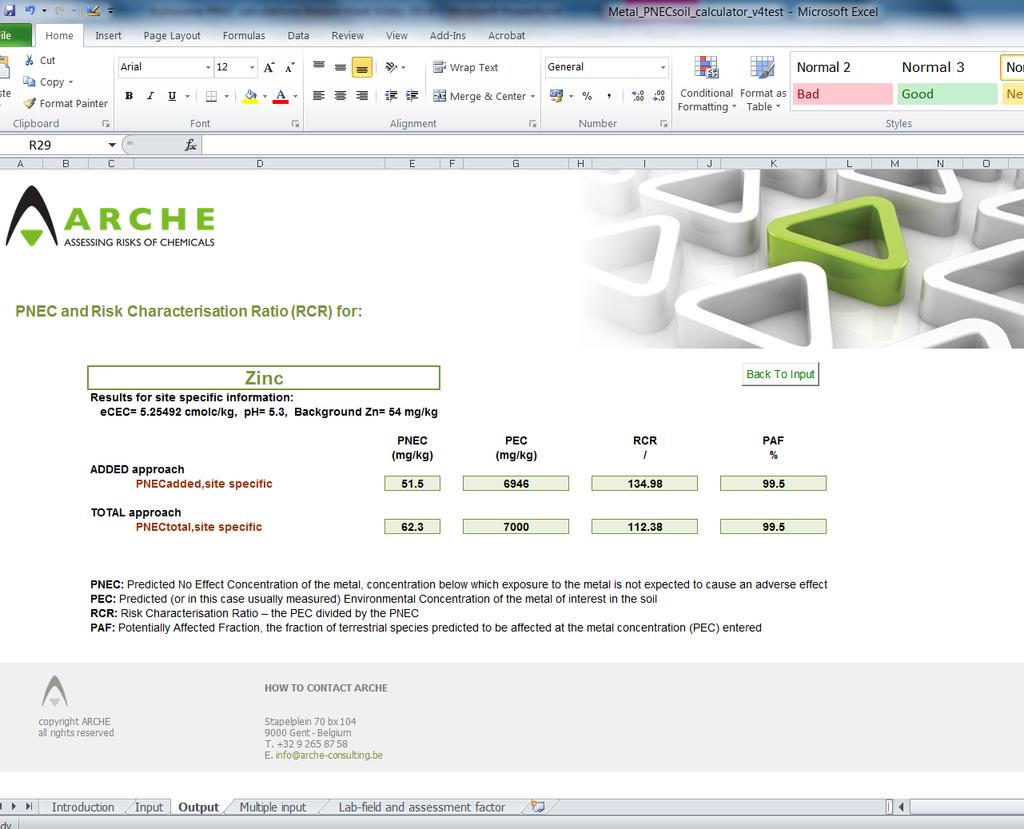Image resolution: width=1024 pixels, height=829 pixels.
Task: Click the Increase Indent icon
Action: click(x=412, y=96)
